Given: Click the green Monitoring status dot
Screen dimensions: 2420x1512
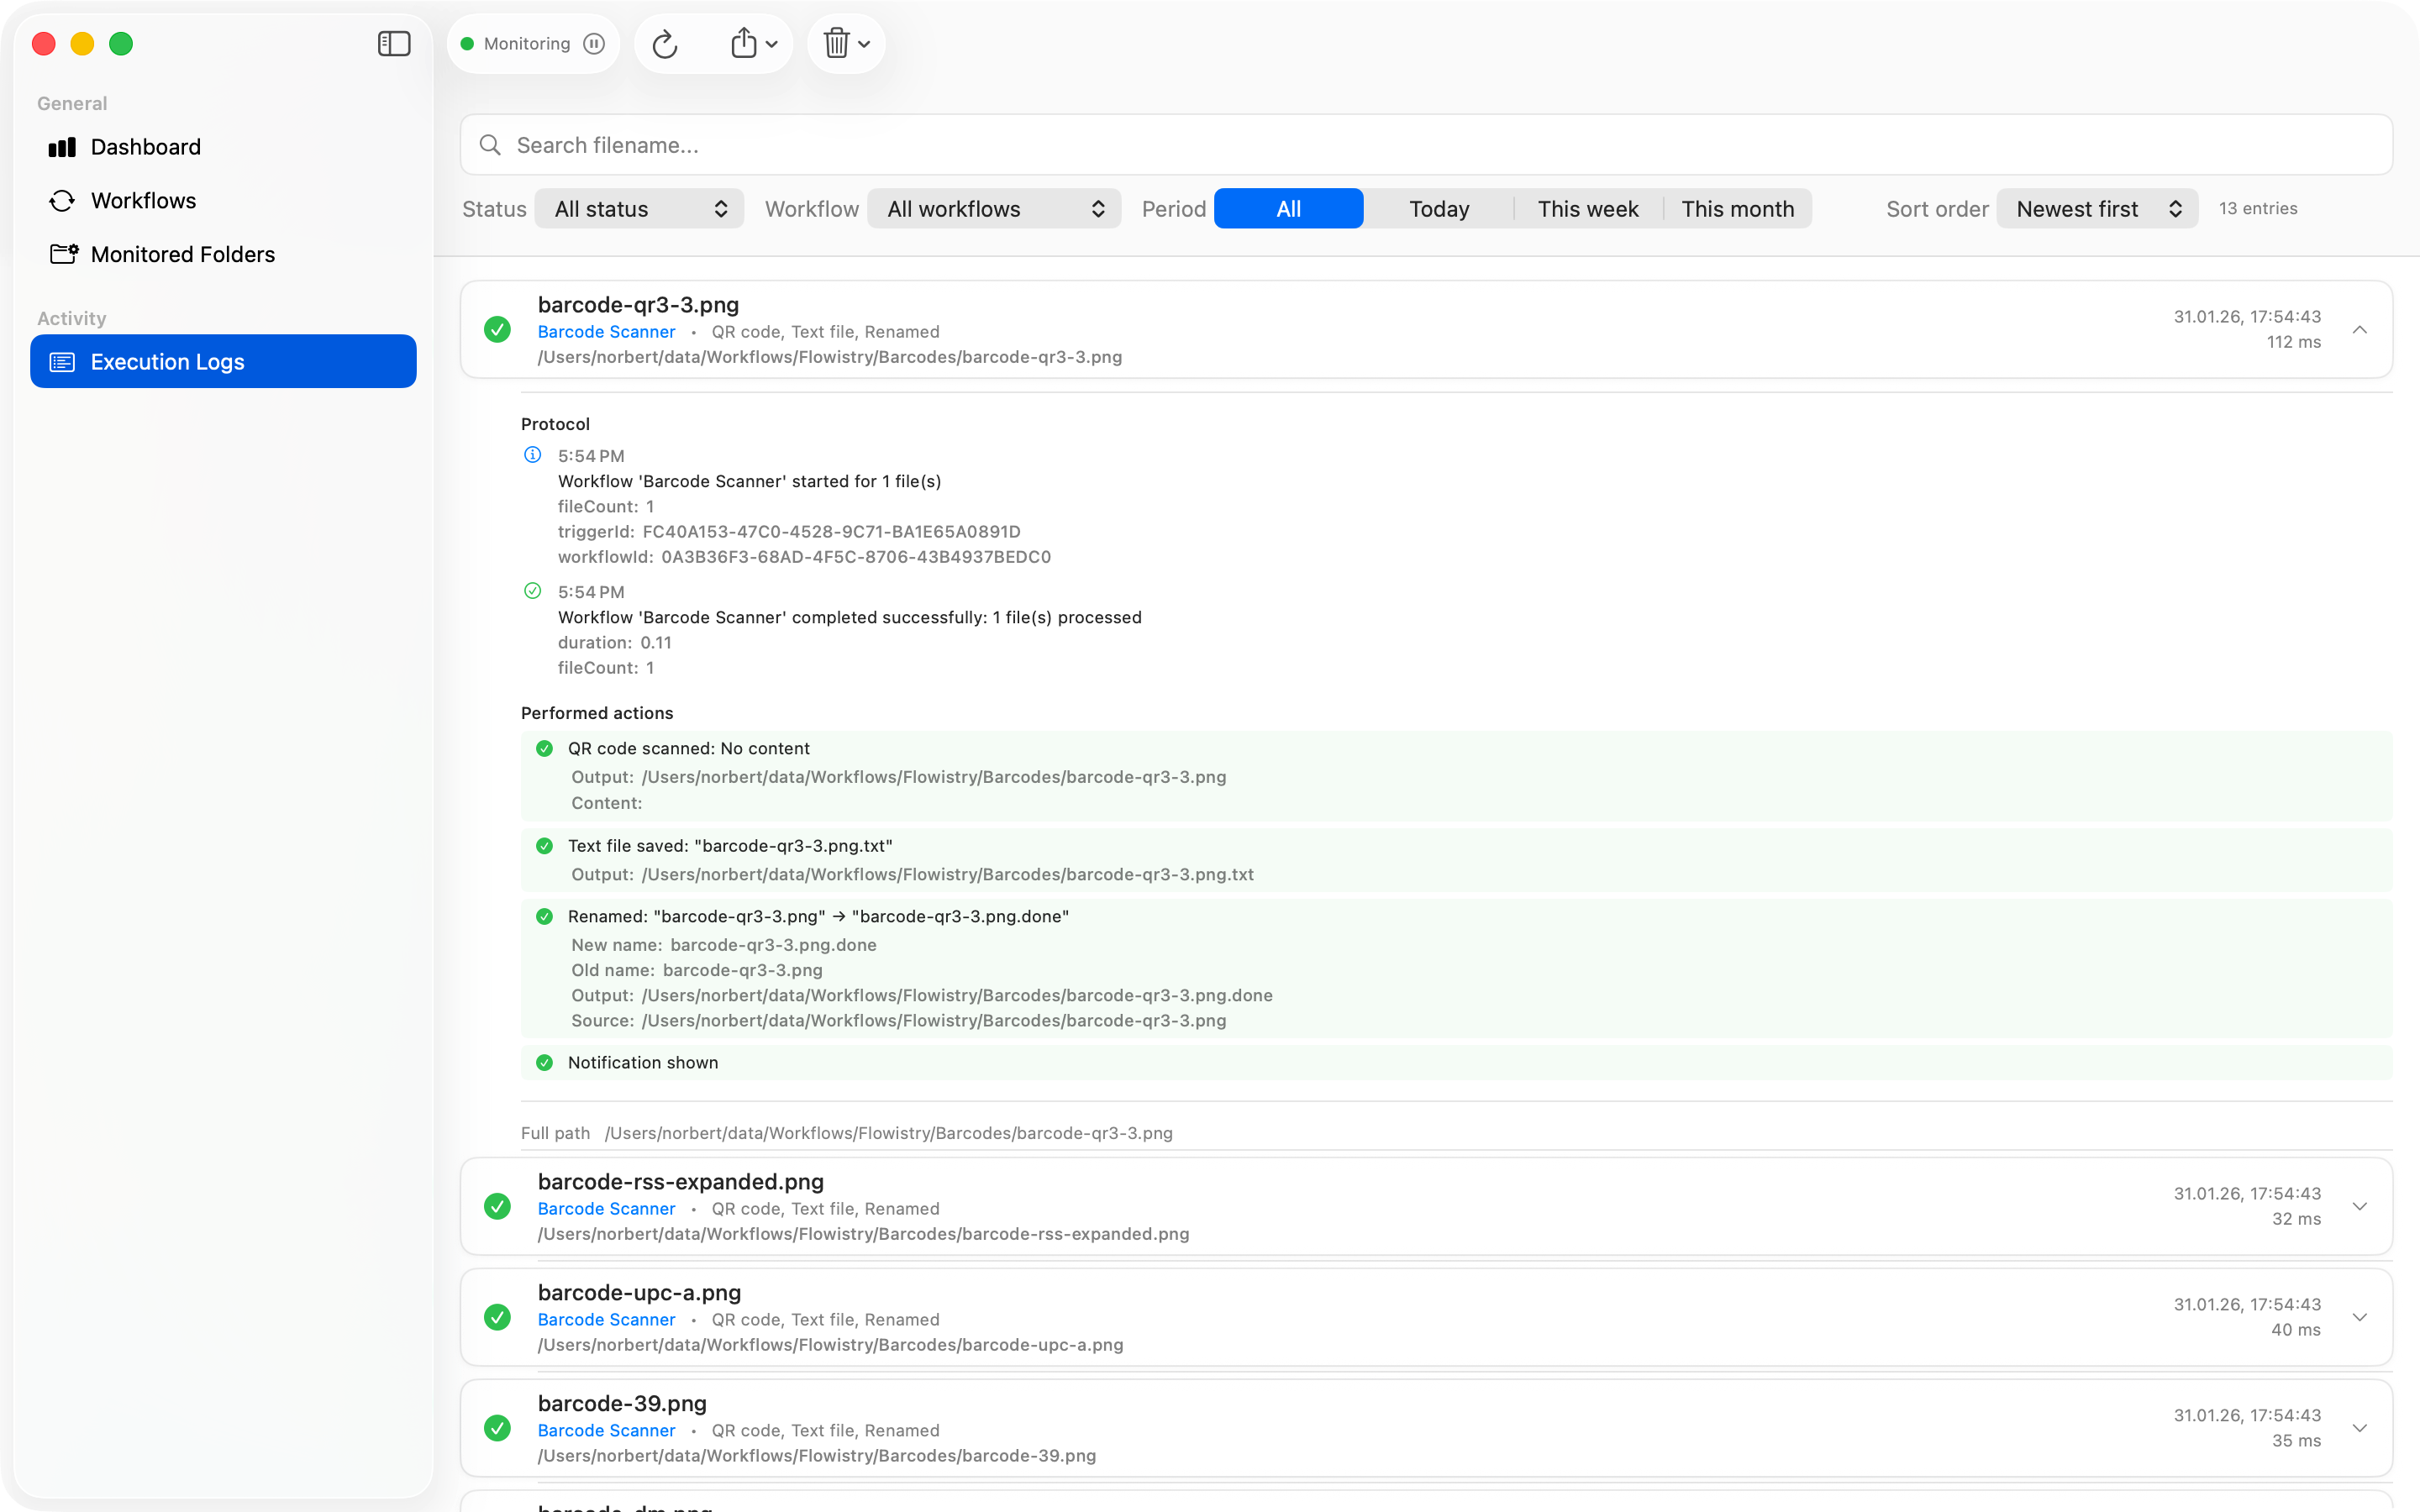Looking at the screenshot, I should pyautogui.click(x=467, y=44).
